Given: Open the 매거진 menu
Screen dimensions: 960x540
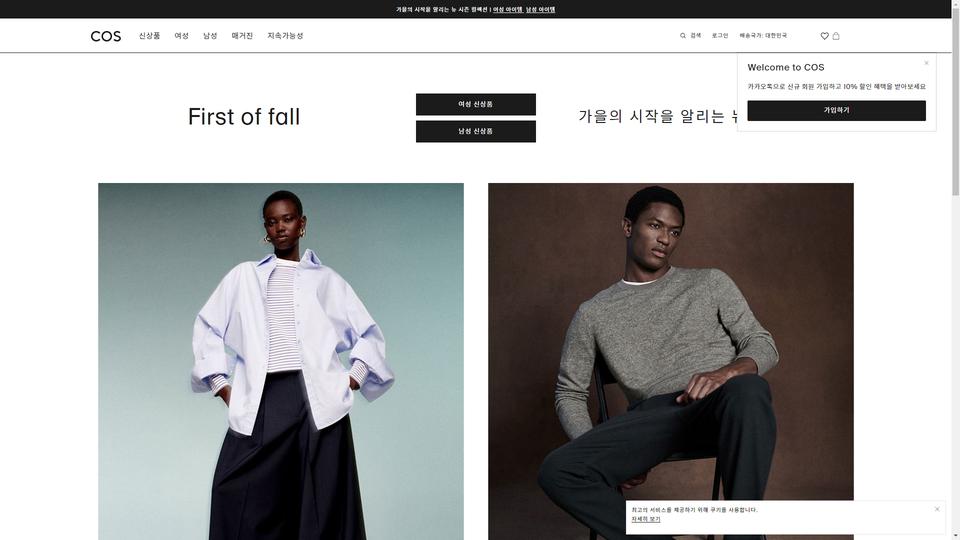Looking at the screenshot, I should click(242, 36).
